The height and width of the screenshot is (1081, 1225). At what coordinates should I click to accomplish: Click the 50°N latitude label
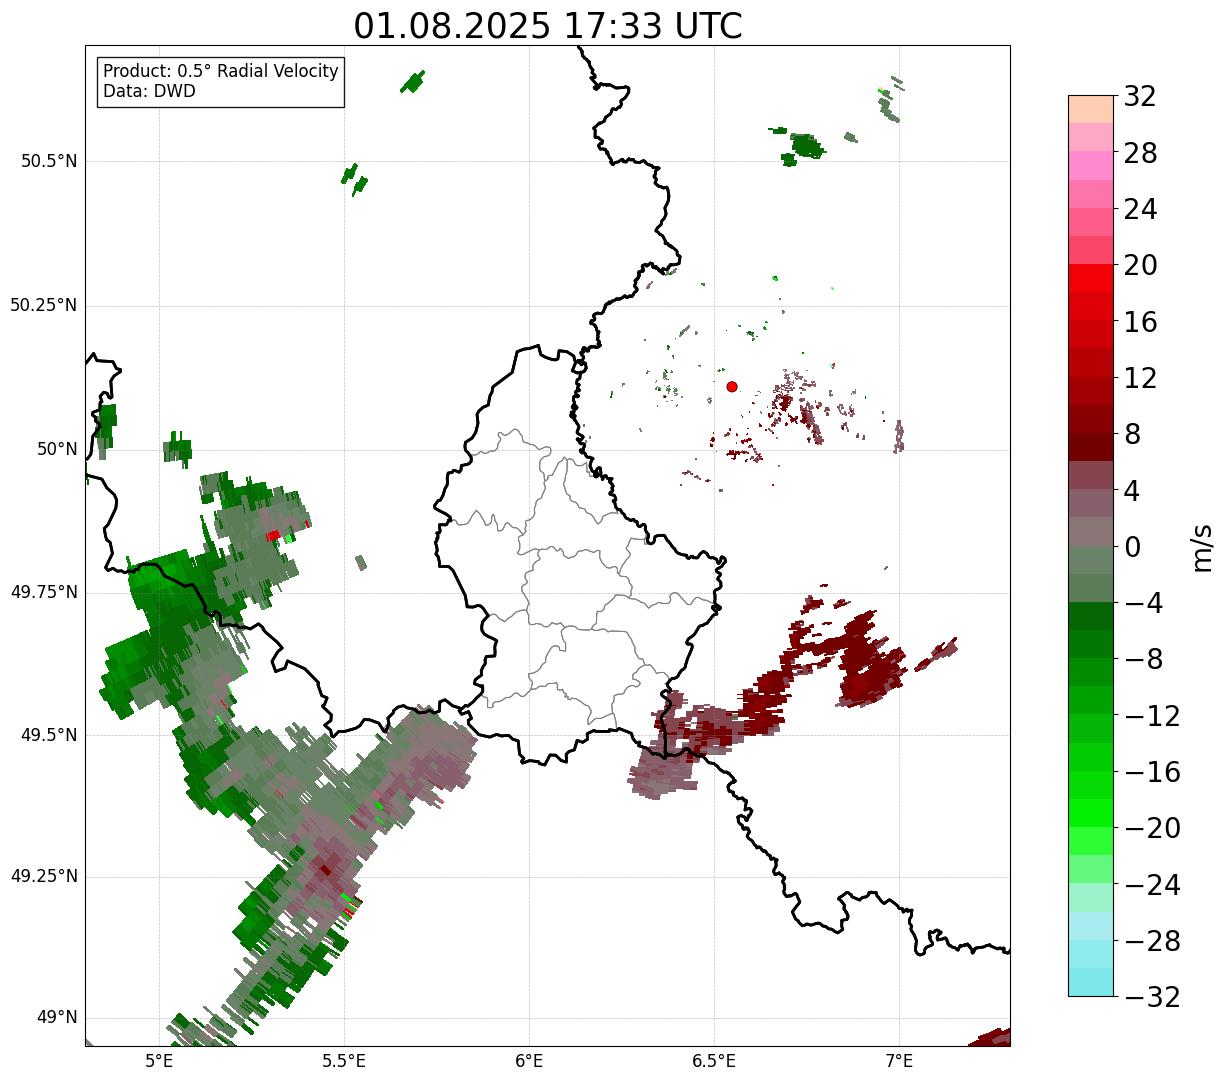point(57,449)
